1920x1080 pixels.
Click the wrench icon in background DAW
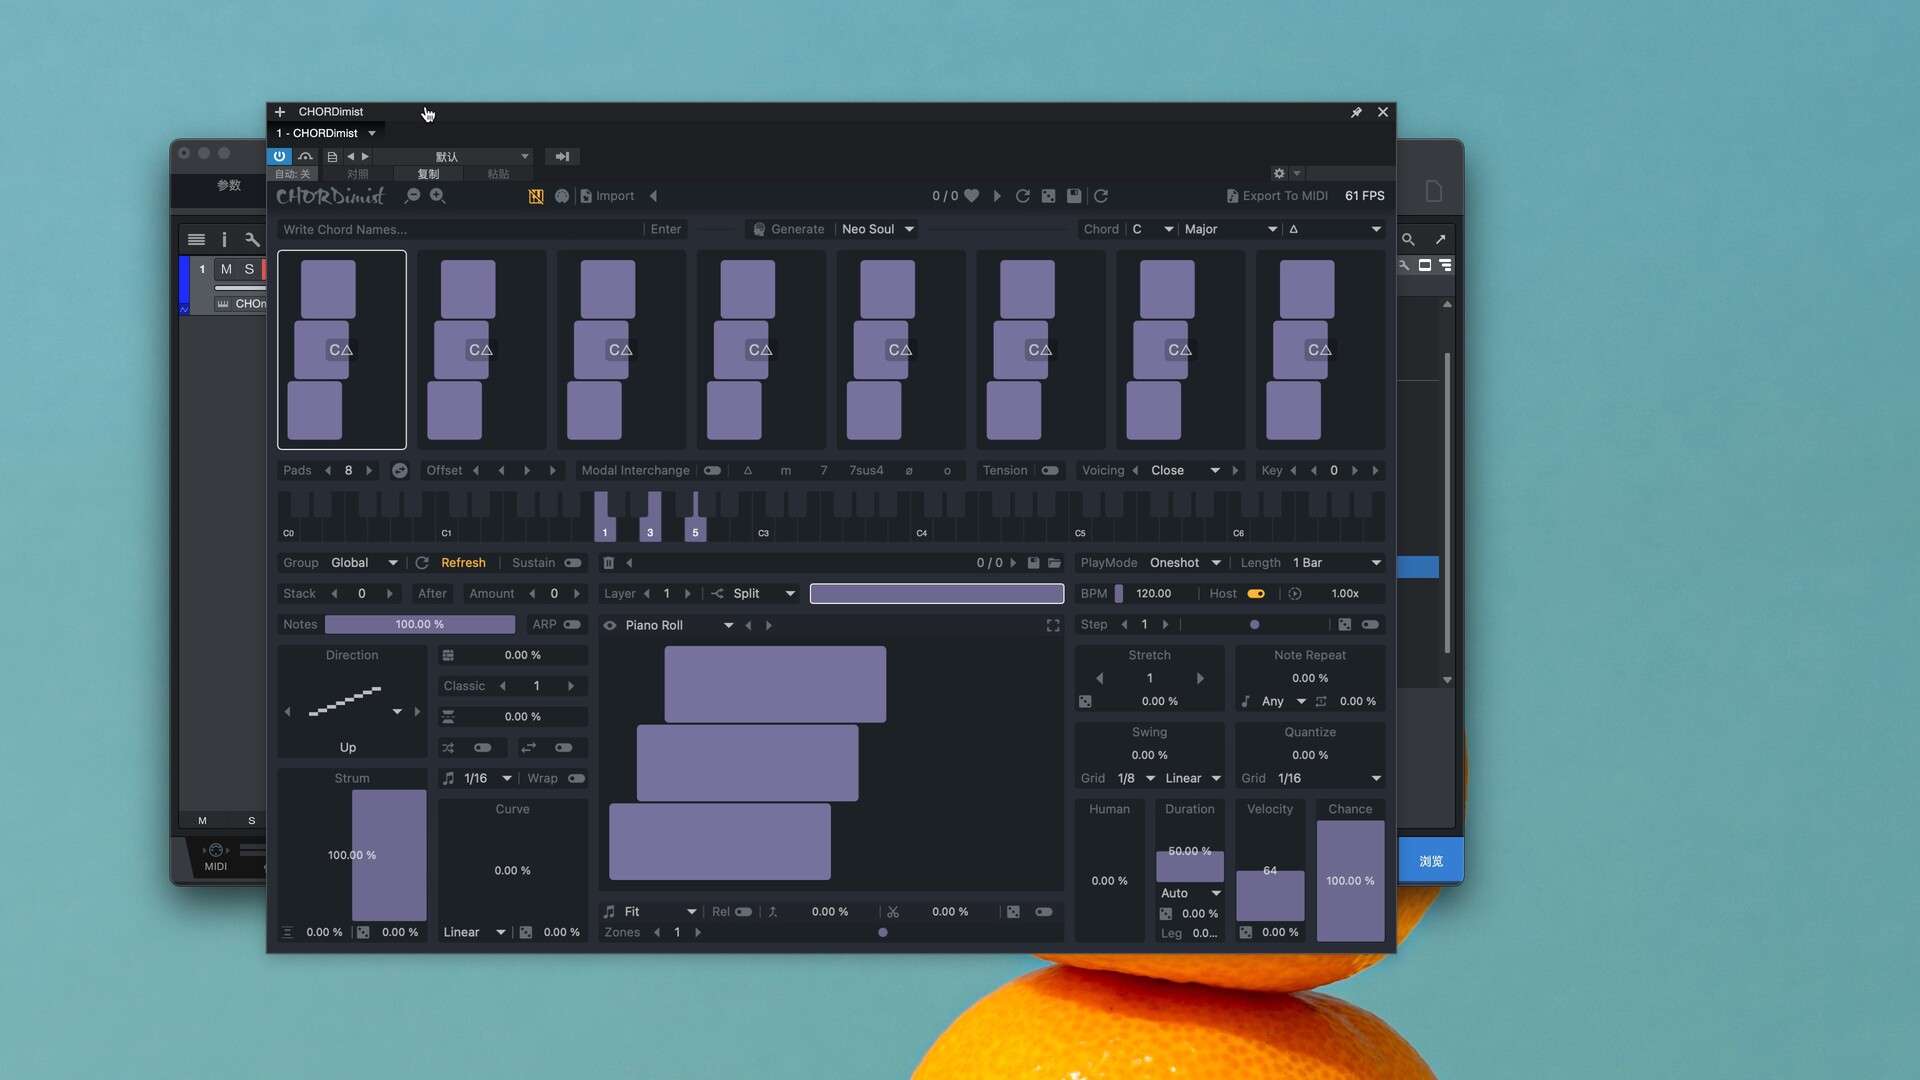click(x=252, y=240)
